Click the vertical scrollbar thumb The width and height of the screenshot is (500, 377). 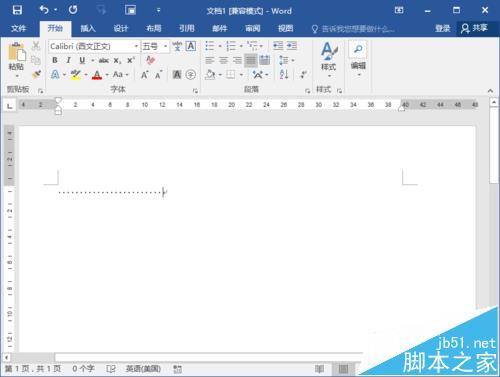(x=494, y=145)
